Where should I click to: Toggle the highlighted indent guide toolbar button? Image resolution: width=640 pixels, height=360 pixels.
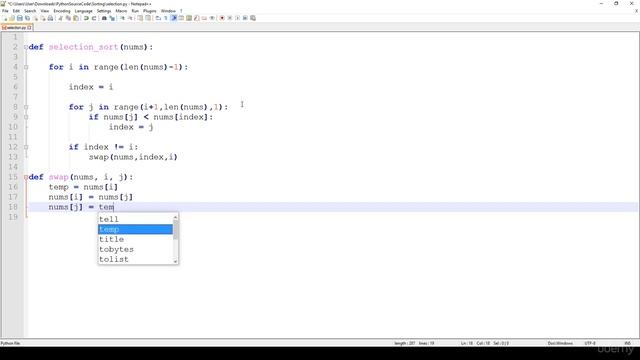coord(174,18)
